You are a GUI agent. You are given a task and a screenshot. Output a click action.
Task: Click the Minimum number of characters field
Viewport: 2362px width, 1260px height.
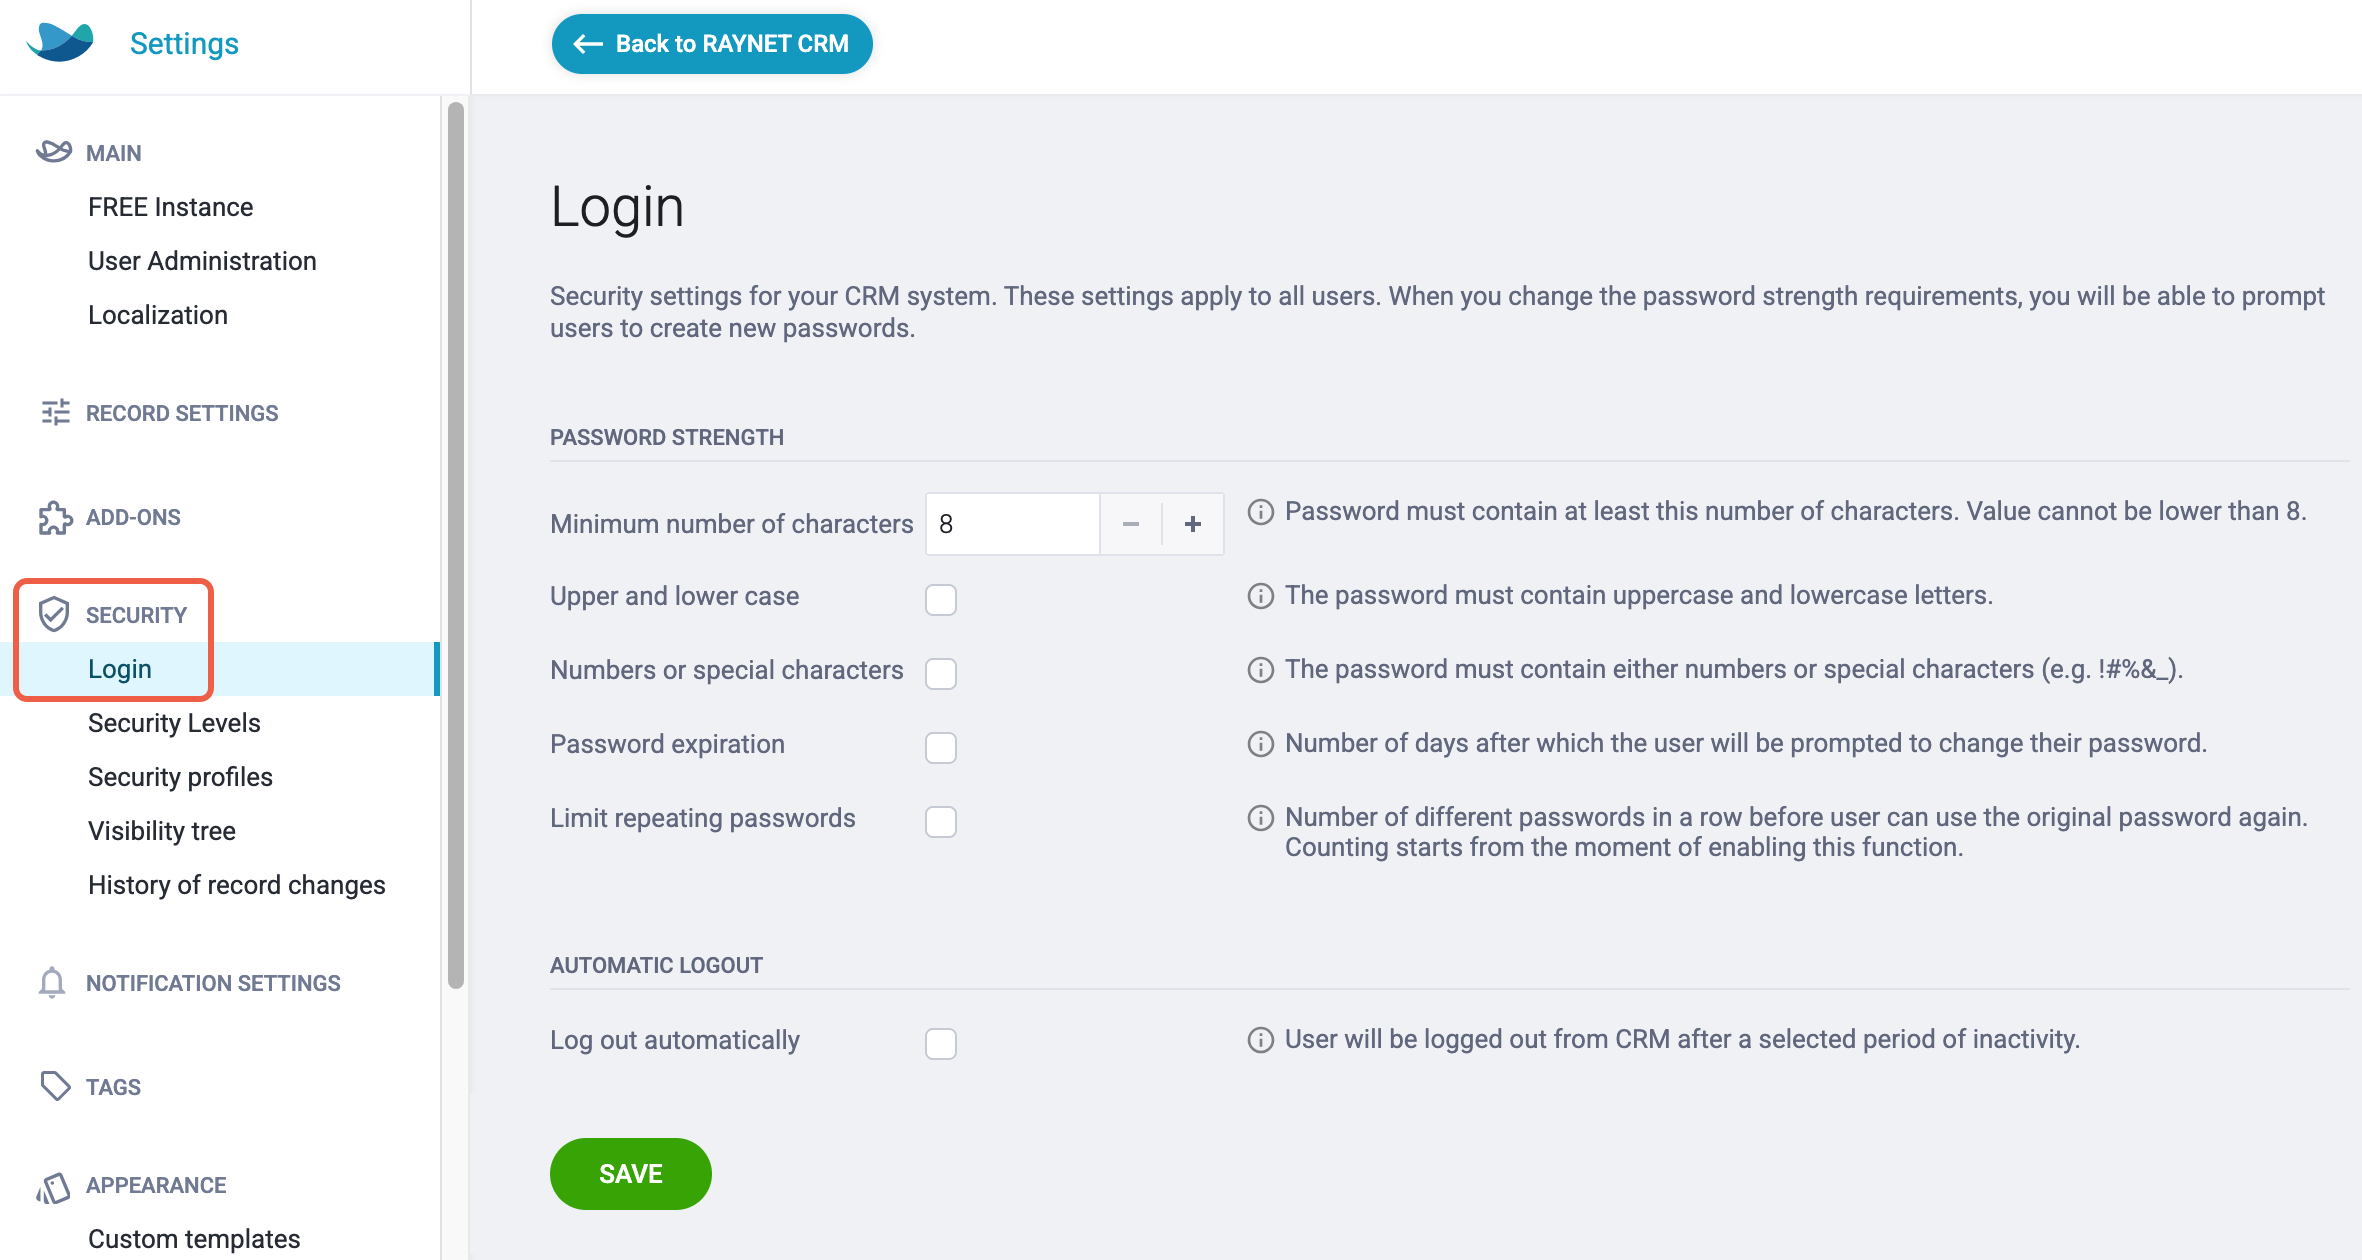pos(1013,524)
